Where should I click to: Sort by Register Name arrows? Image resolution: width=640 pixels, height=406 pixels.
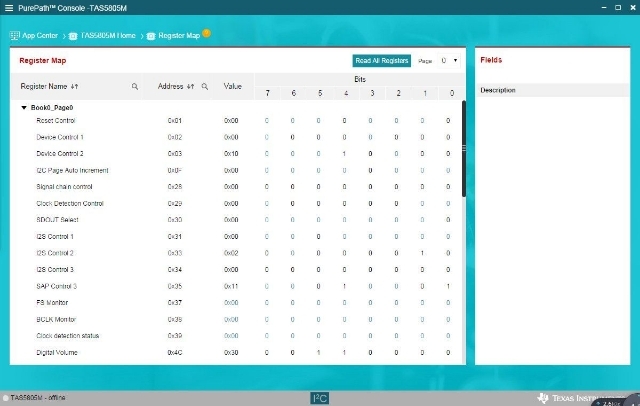coord(74,87)
